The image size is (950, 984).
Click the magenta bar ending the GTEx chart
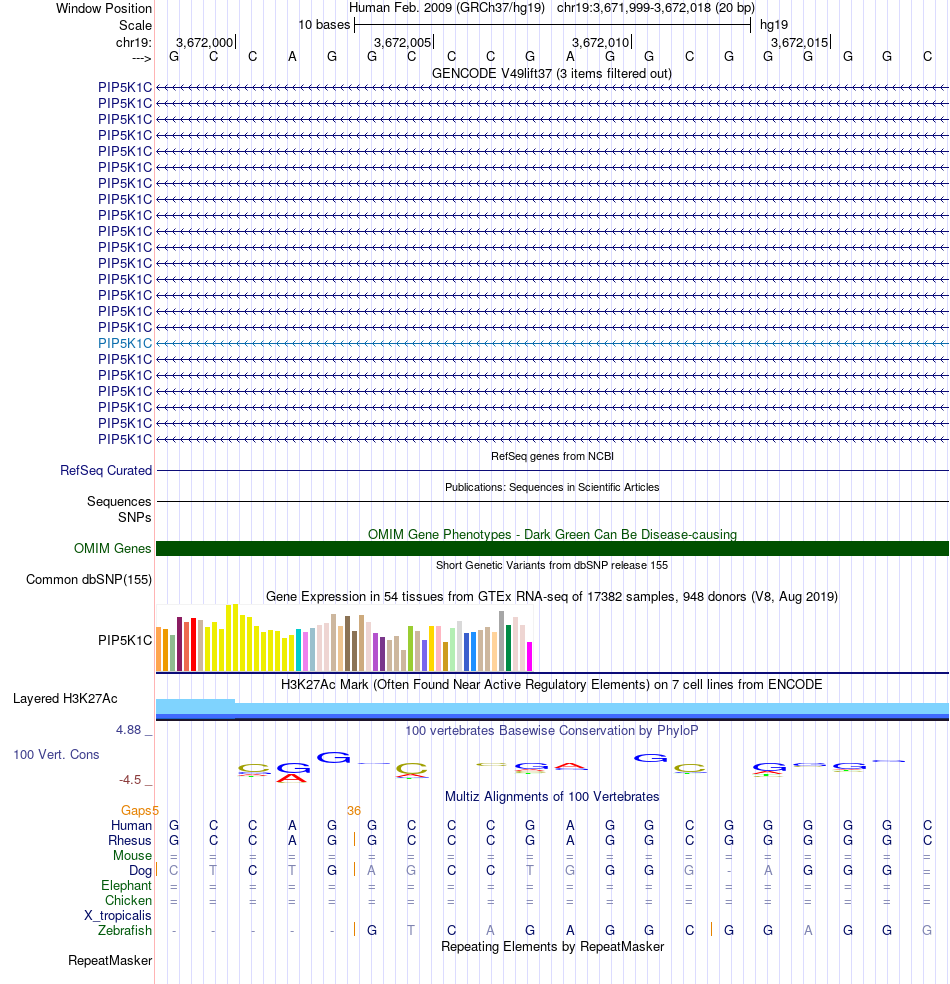(x=529, y=656)
